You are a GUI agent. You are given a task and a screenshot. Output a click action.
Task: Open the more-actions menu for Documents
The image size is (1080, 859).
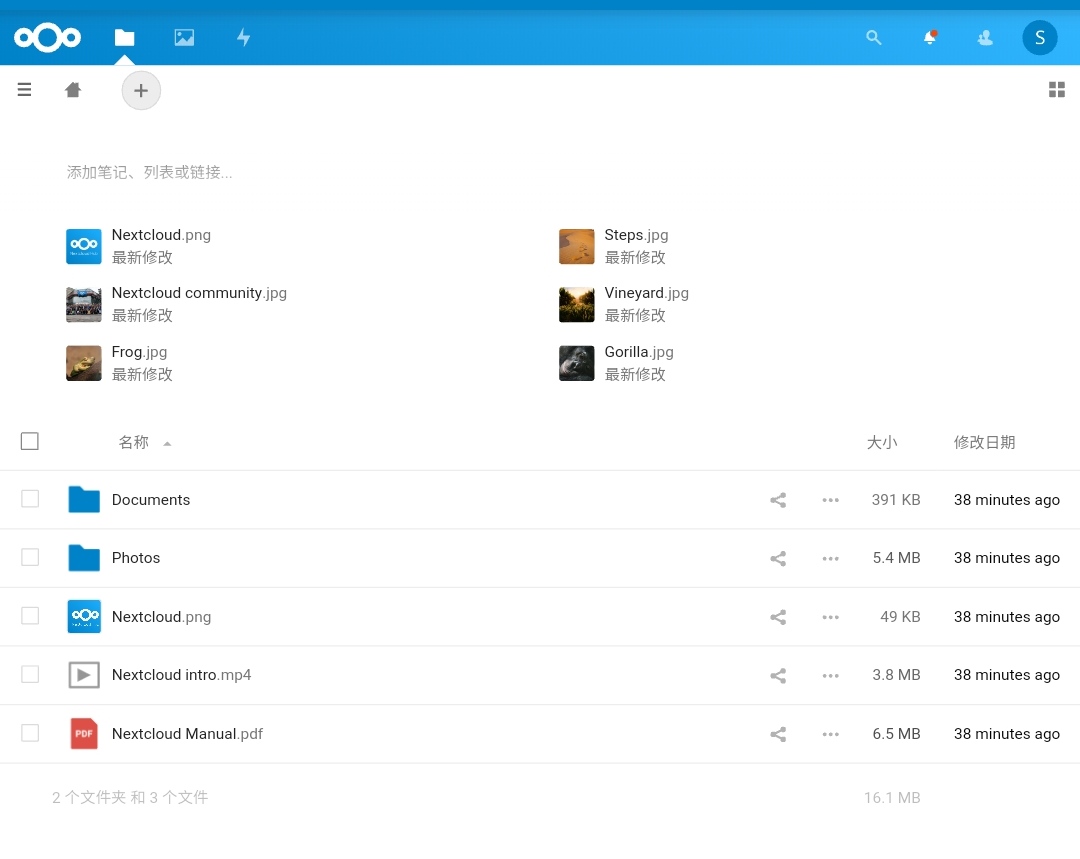831,500
